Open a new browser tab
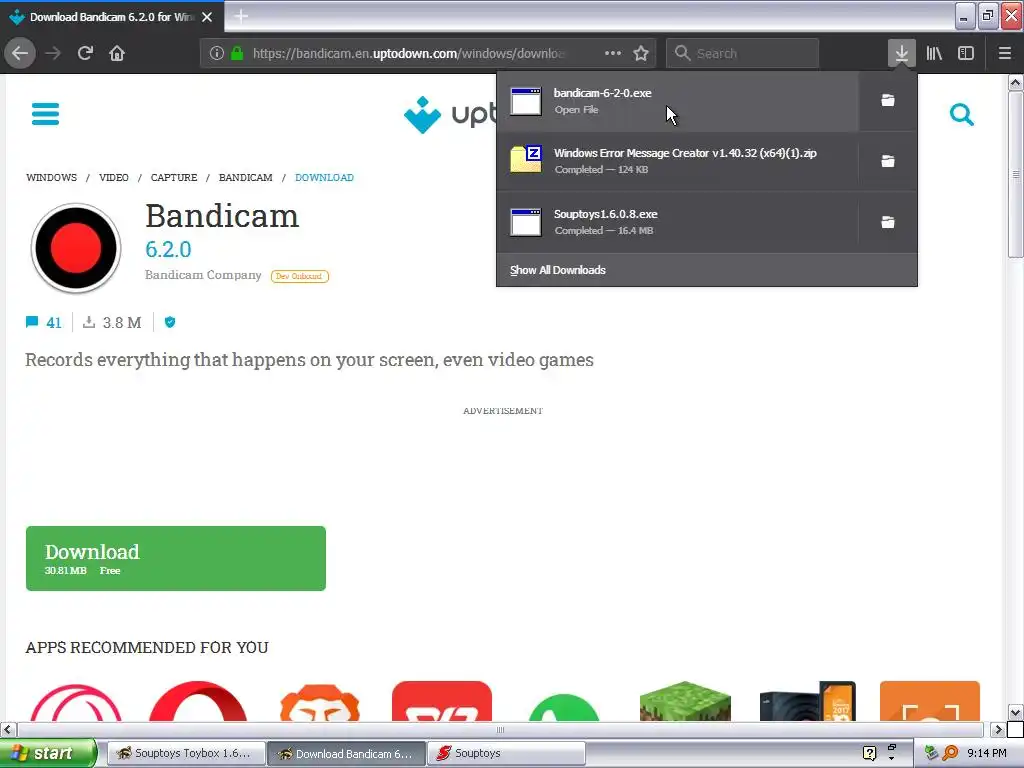 241,16
